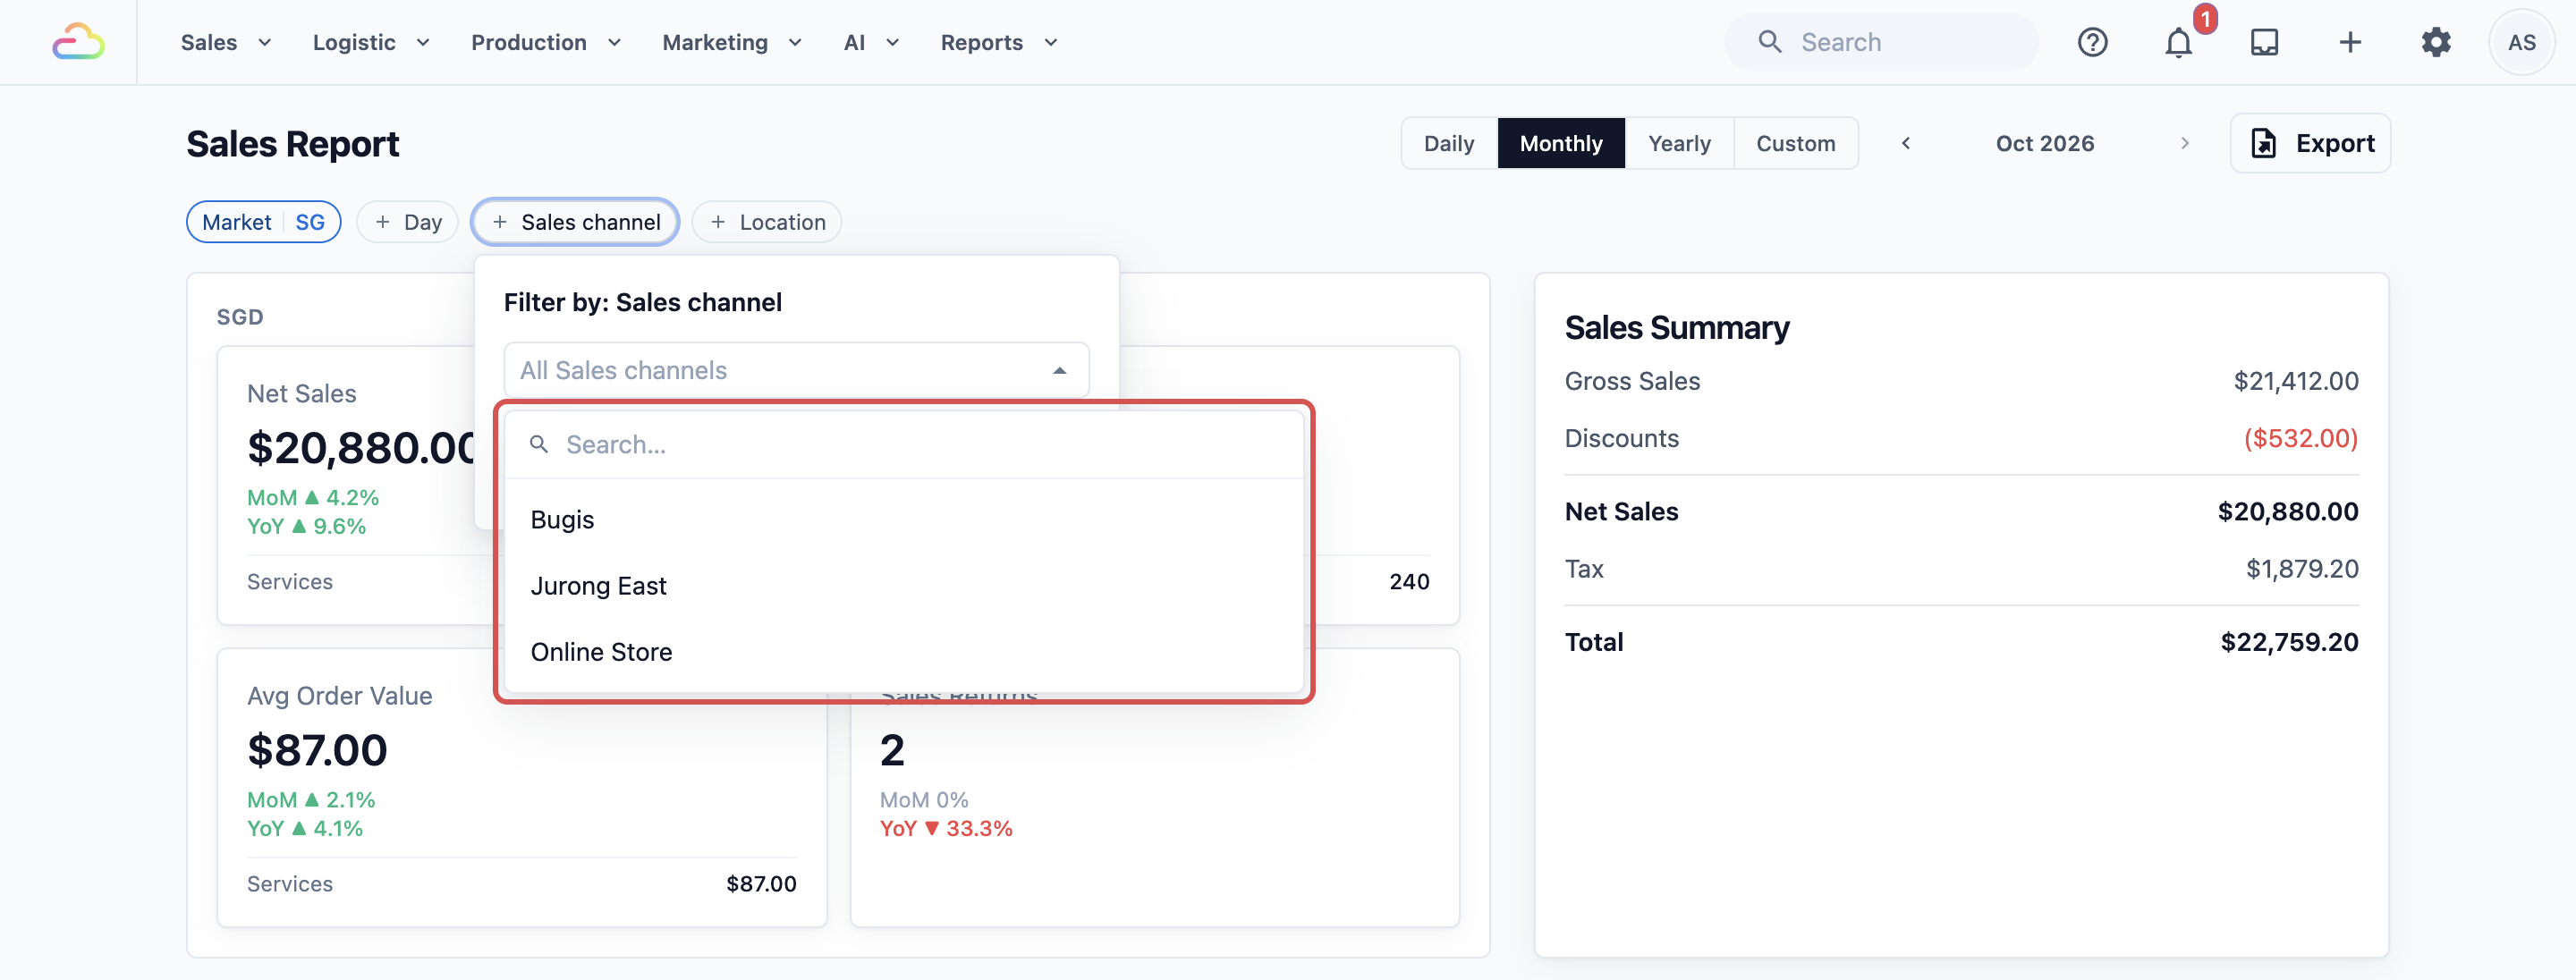Screen dimensions: 2576x980
Task: Expand the AI menu
Action: click(x=871, y=42)
